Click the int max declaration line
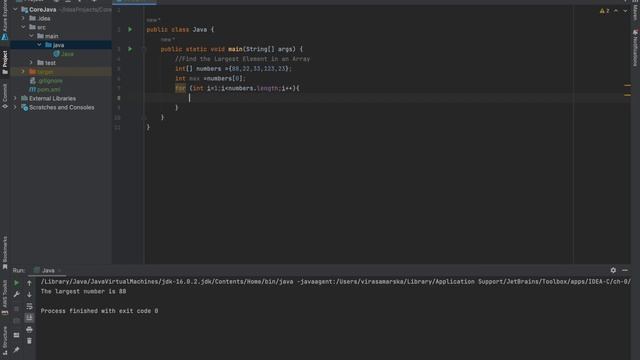640x360 pixels. click(210, 78)
